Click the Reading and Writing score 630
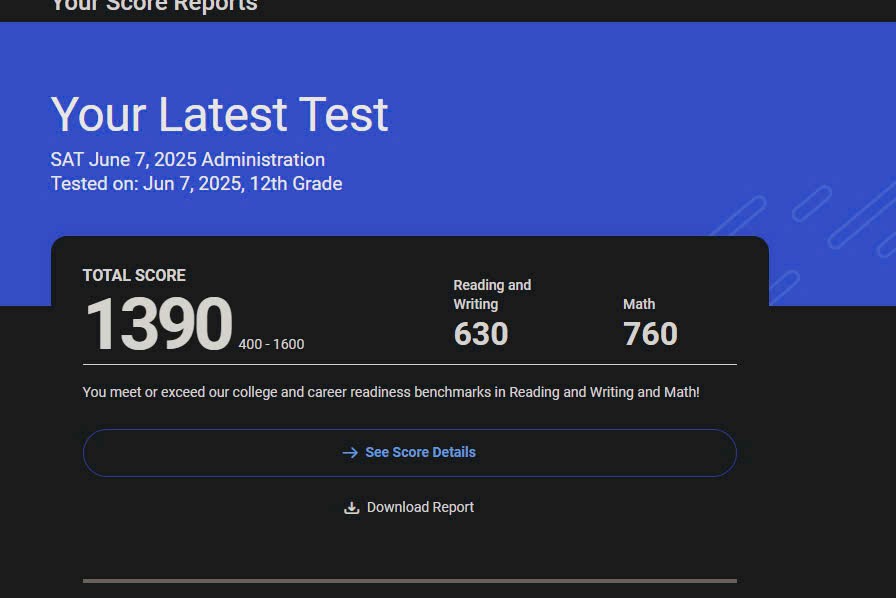Image resolution: width=896 pixels, height=598 pixels. tap(481, 334)
